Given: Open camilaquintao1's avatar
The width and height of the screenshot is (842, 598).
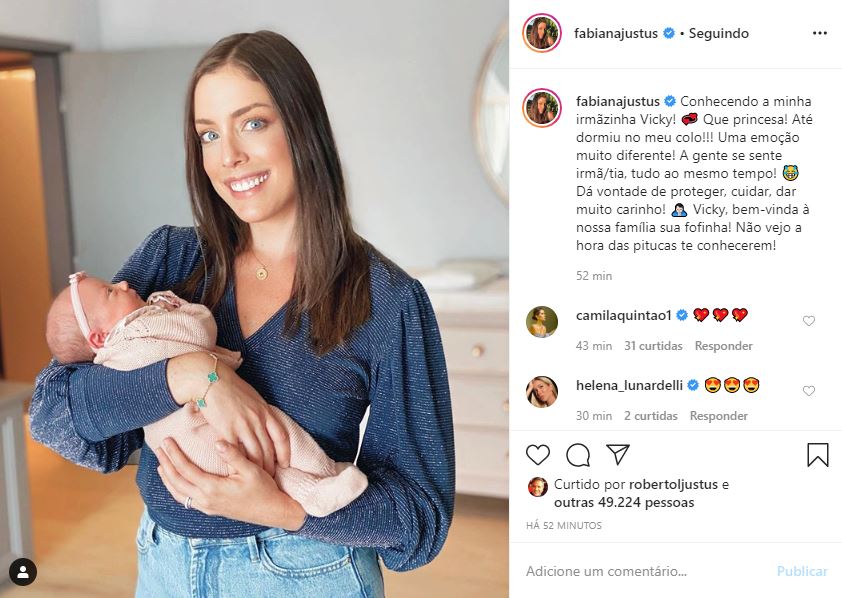Looking at the screenshot, I should (x=542, y=322).
